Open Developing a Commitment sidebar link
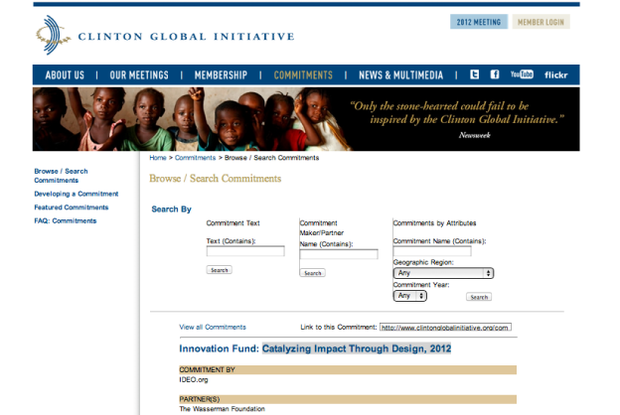This screenshot has width=620, height=415. pyautogui.click(x=76, y=194)
